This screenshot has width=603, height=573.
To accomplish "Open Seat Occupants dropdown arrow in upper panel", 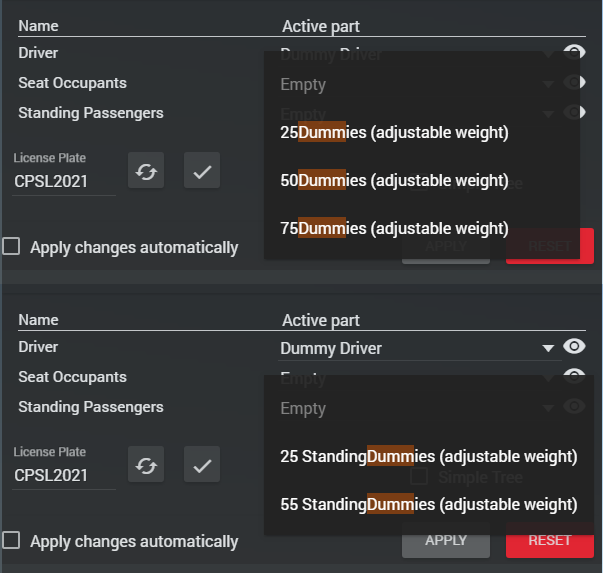I will [x=548, y=85].
